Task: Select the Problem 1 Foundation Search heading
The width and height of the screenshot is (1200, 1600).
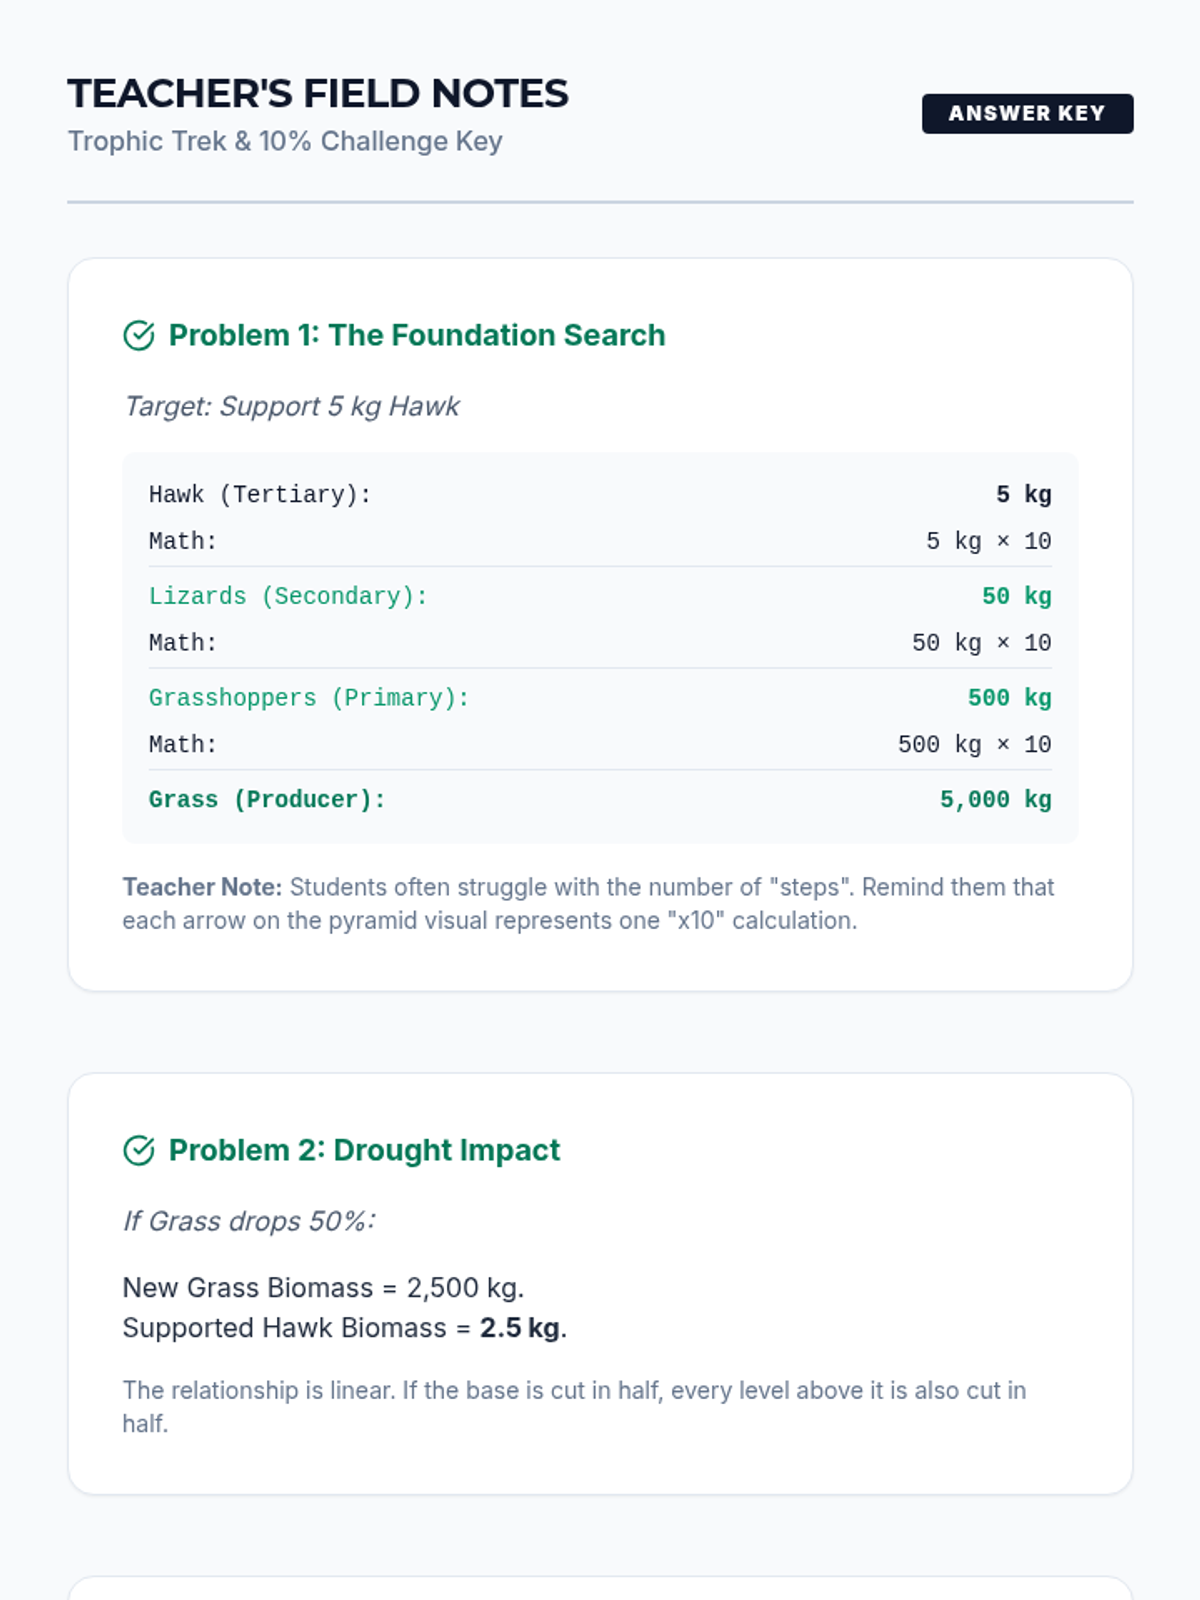Action: click(x=416, y=335)
